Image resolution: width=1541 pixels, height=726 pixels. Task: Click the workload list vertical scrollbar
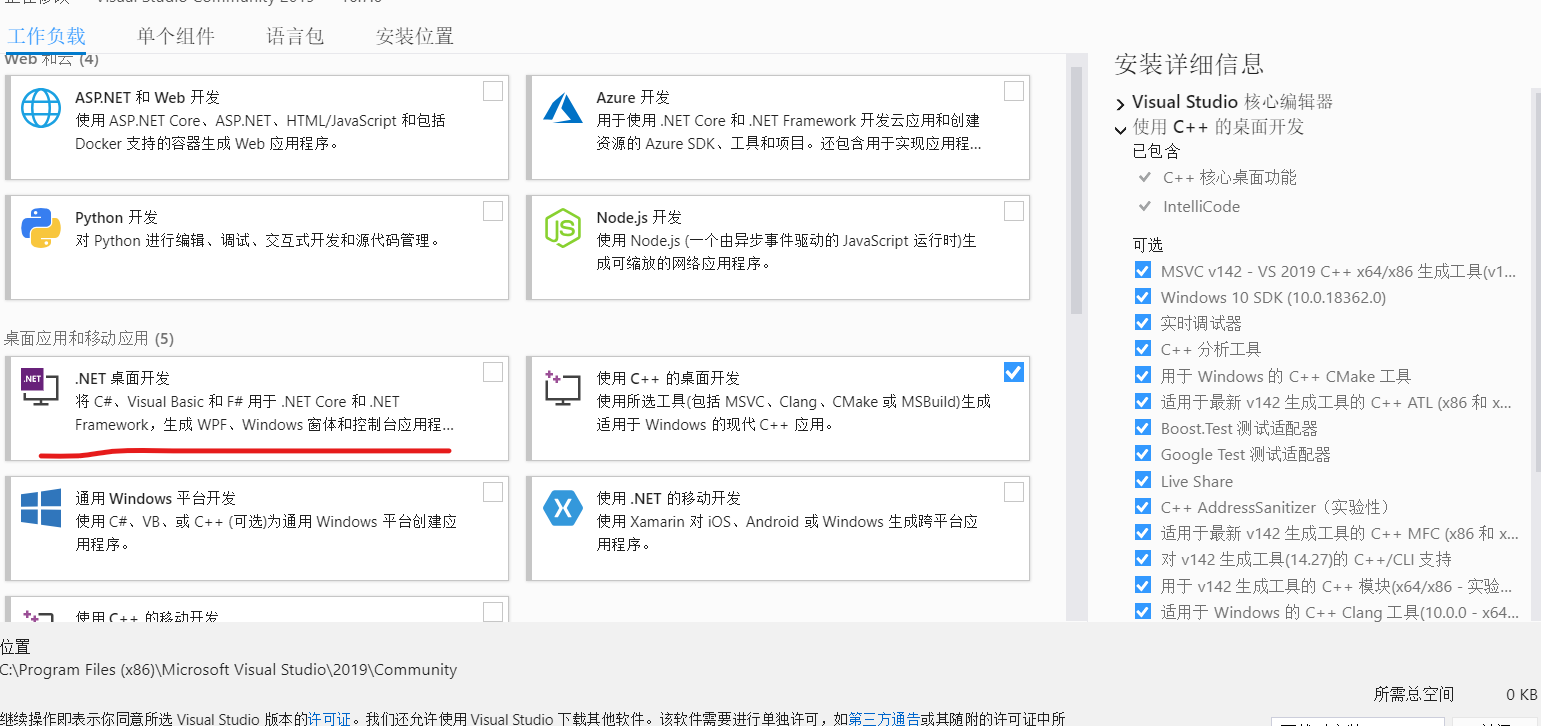tap(1077, 190)
